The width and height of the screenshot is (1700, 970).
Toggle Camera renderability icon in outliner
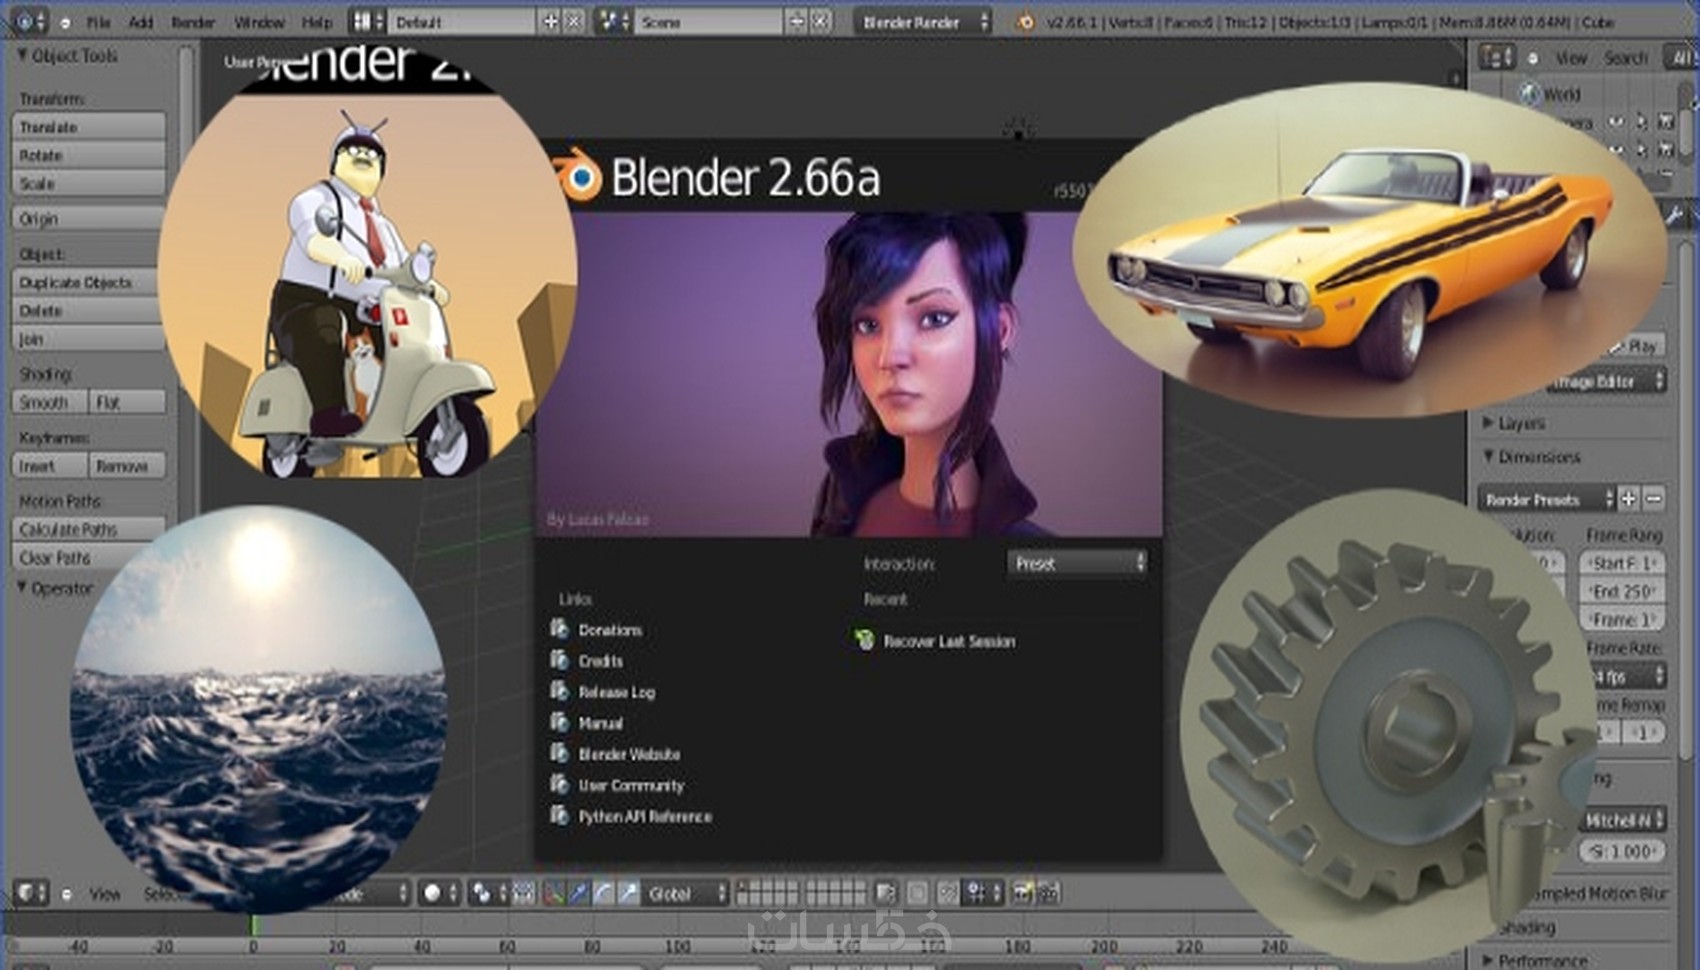(x=1665, y=122)
